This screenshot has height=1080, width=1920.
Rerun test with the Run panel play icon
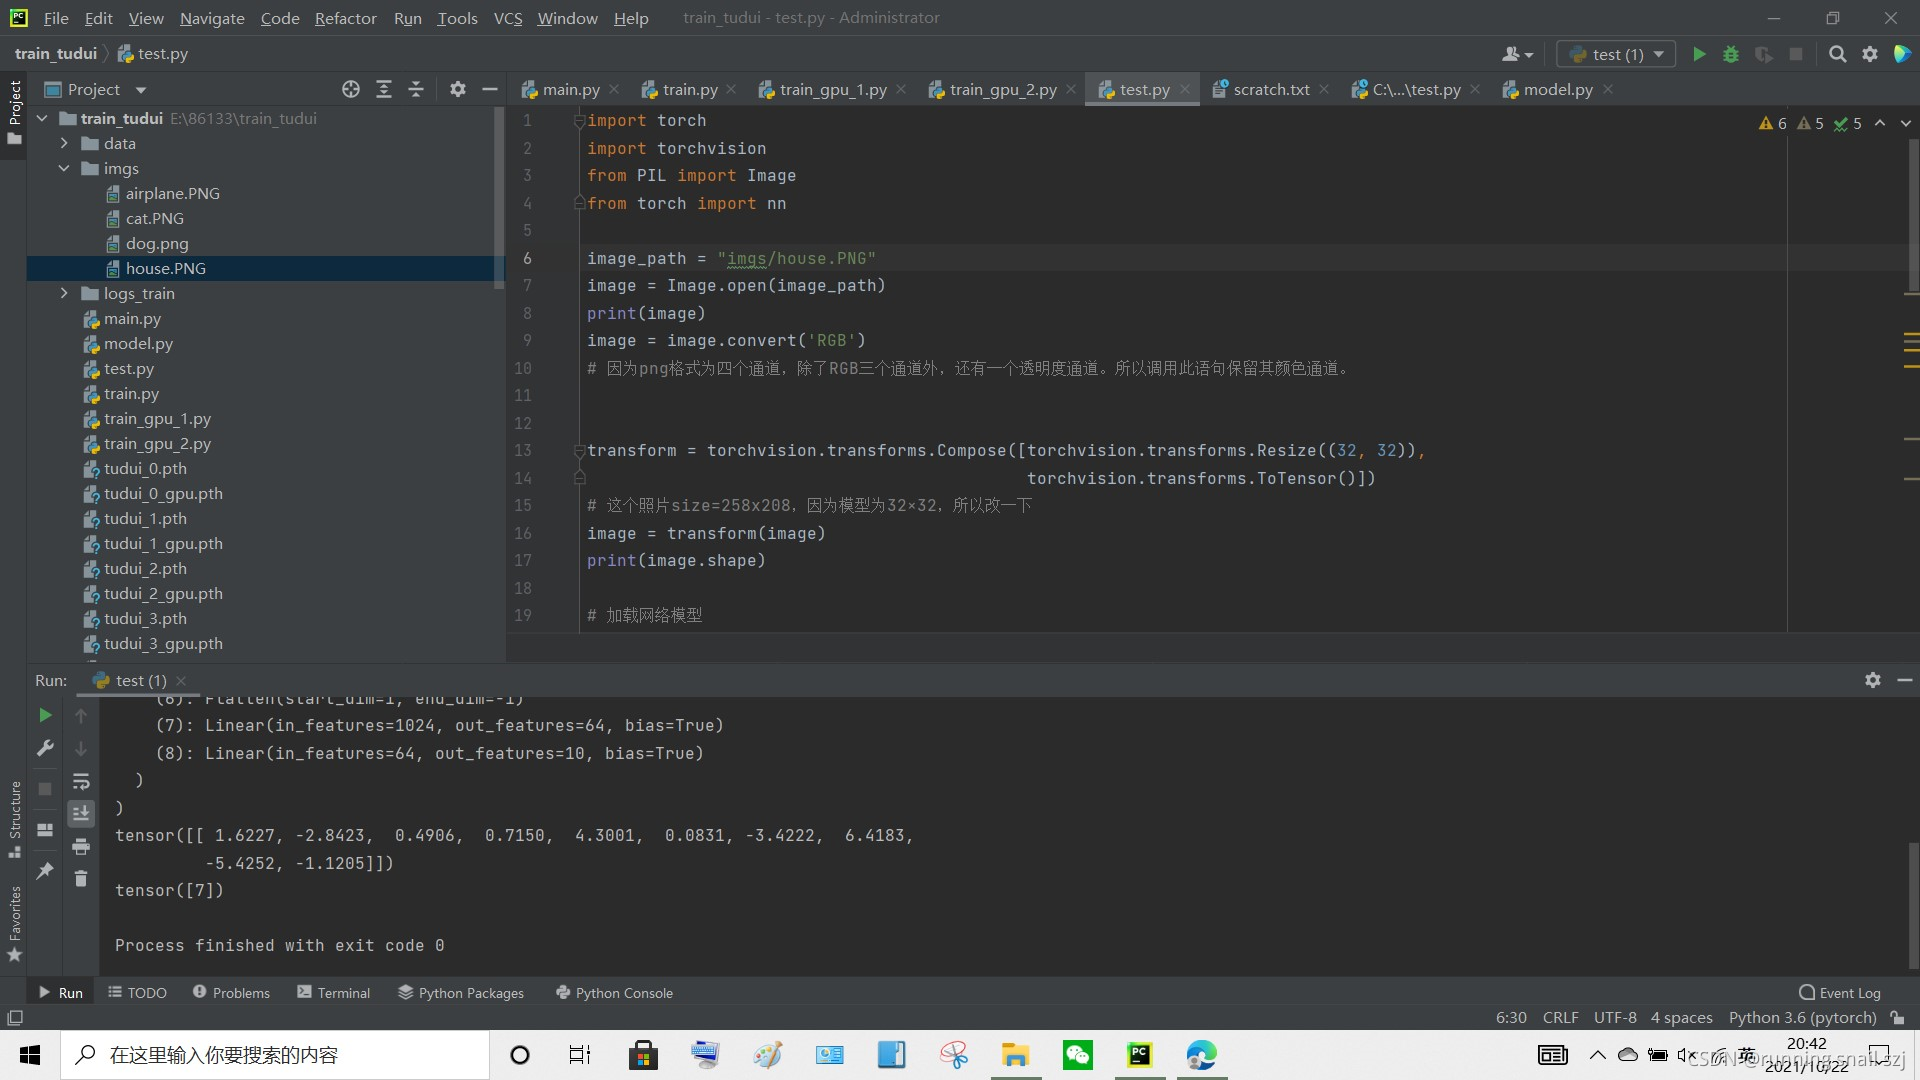[45, 715]
